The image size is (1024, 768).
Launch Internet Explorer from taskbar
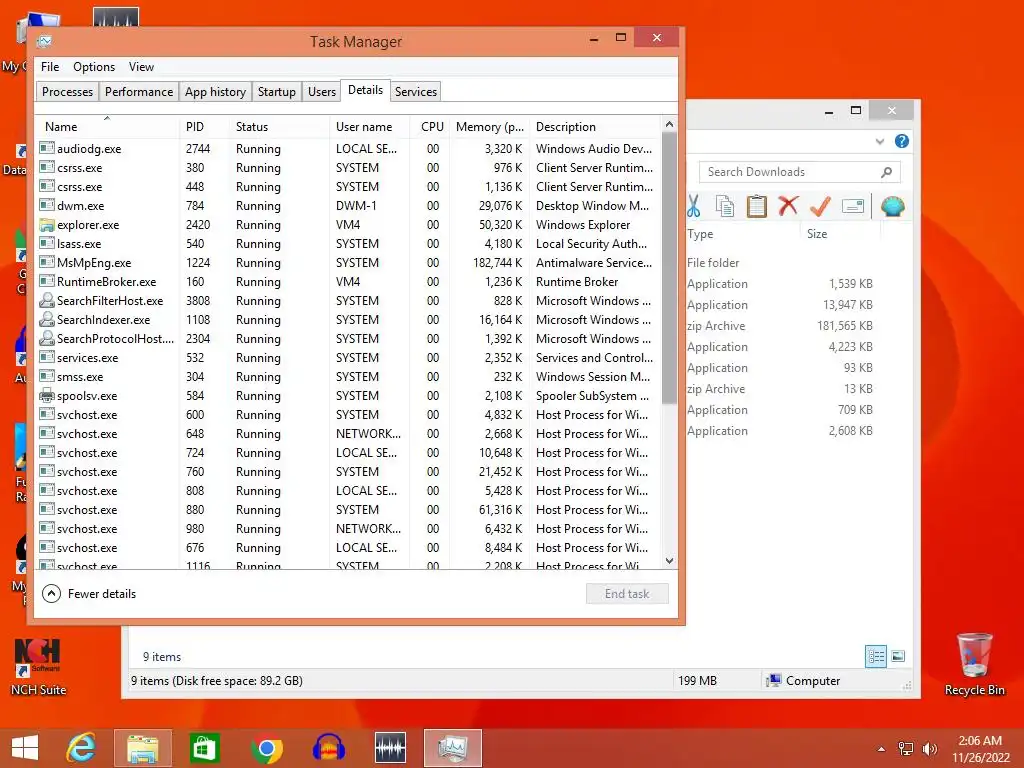point(82,748)
